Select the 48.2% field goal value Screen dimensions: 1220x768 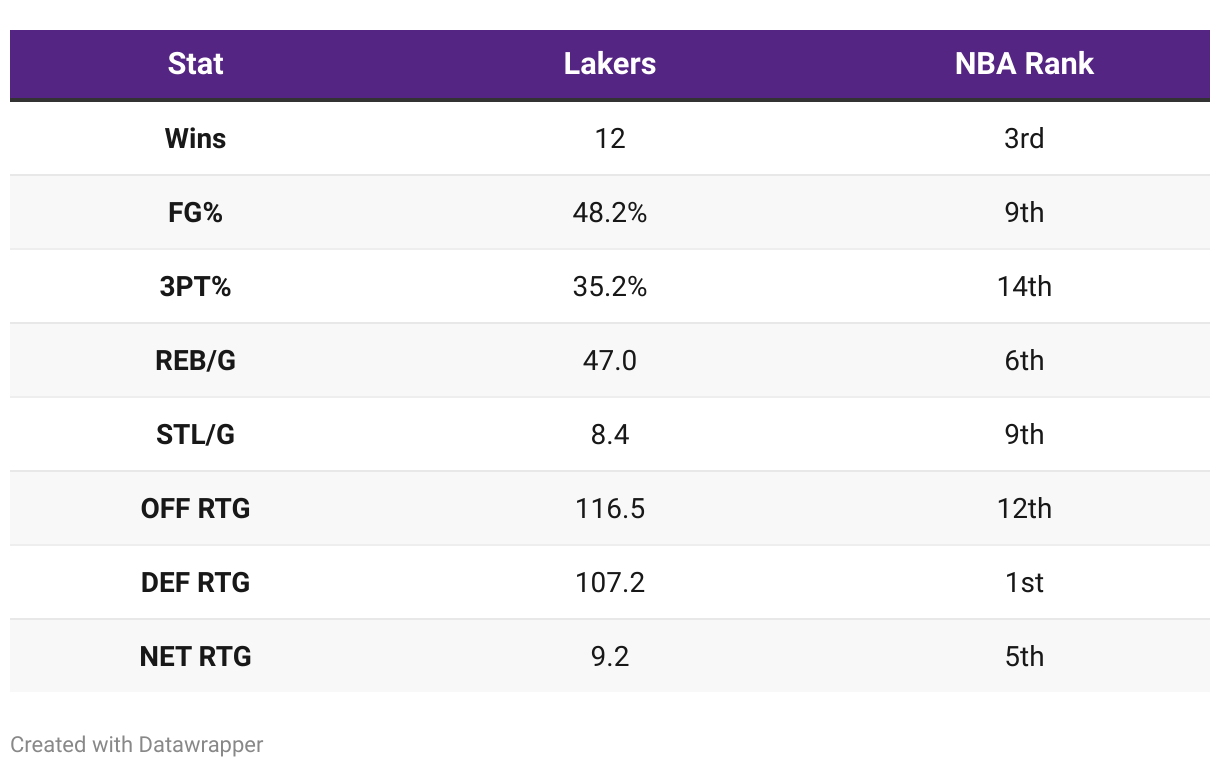610,212
